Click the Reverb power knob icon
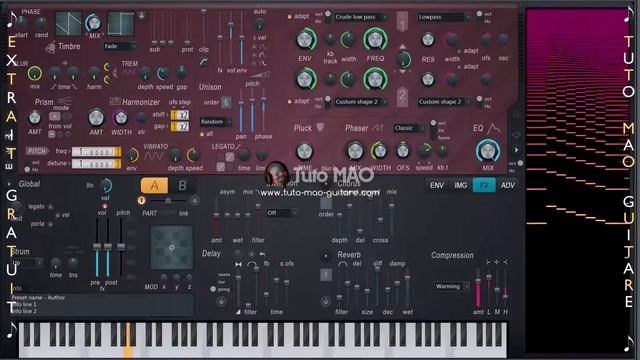Image resolution: width=640 pixels, height=360 pixels. tap(325, 302)
